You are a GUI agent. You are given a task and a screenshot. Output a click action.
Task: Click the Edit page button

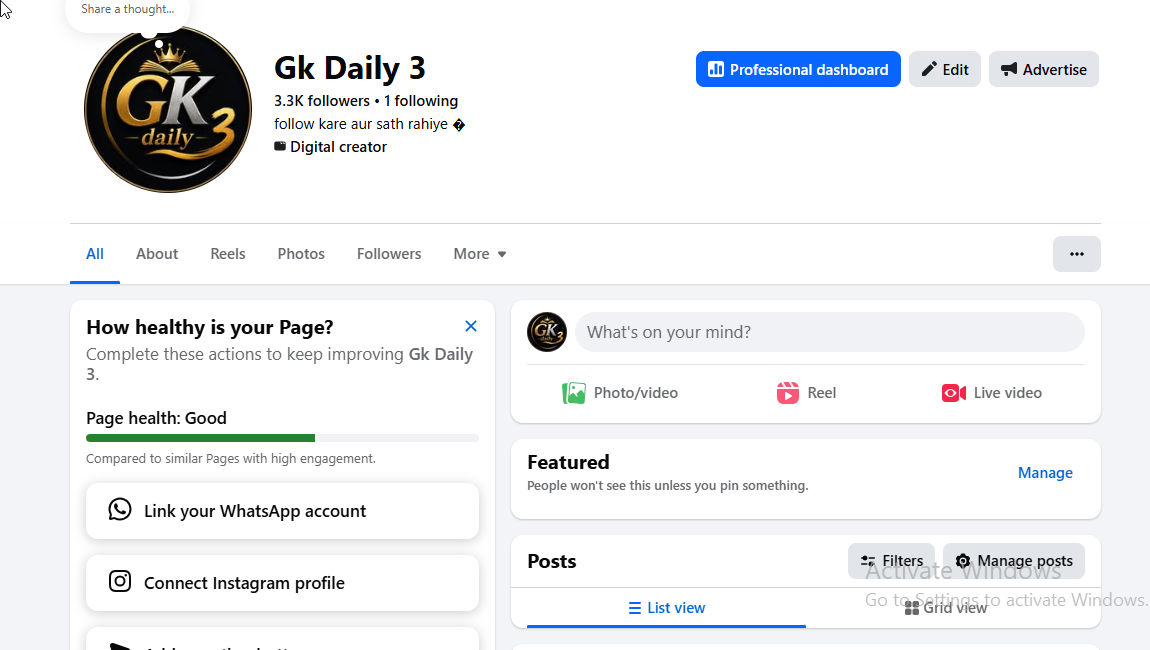(945, 69)
